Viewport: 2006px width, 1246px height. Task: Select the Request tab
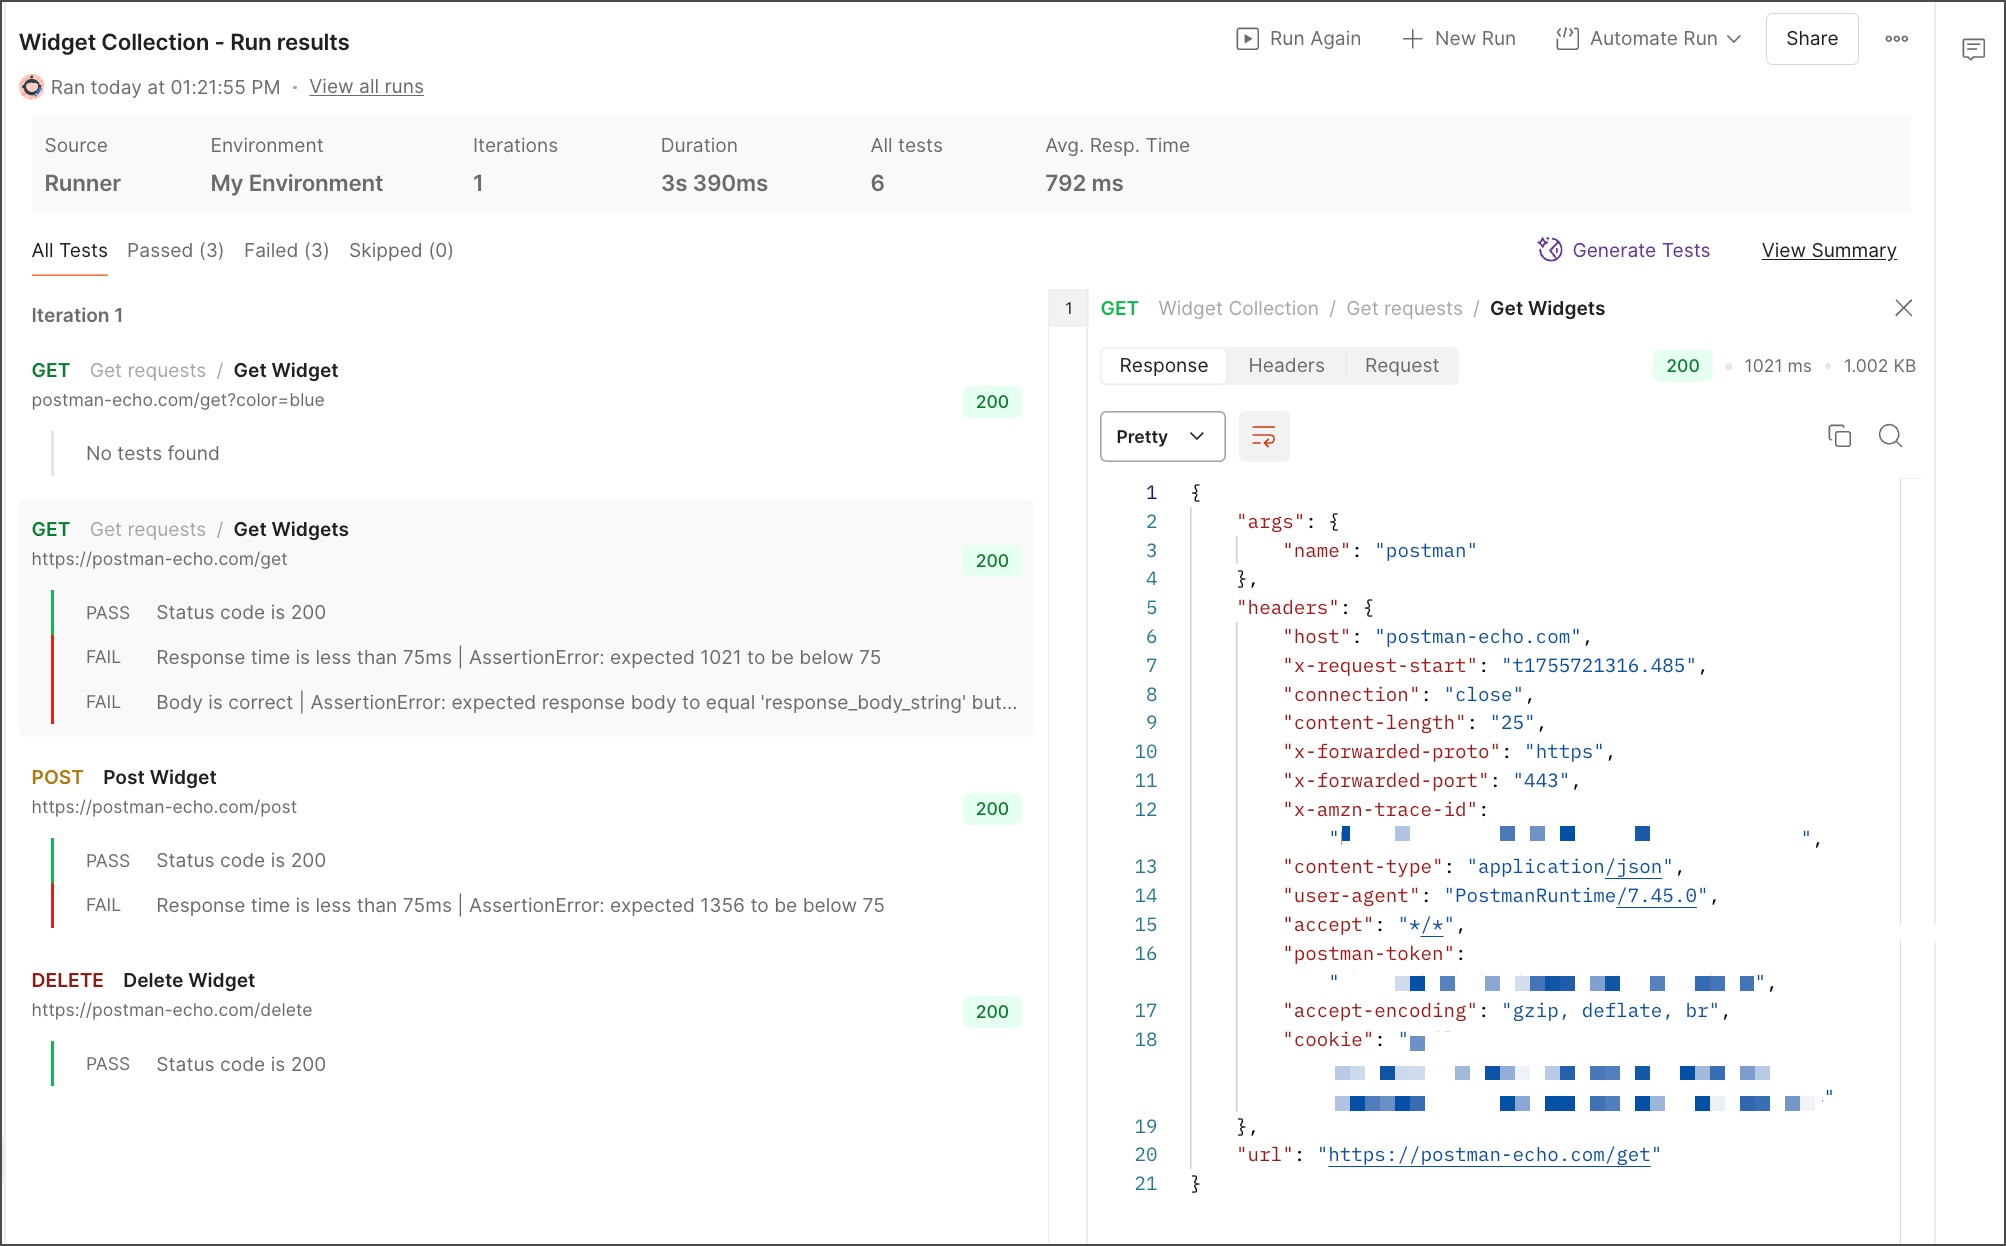coord(1401,366)
